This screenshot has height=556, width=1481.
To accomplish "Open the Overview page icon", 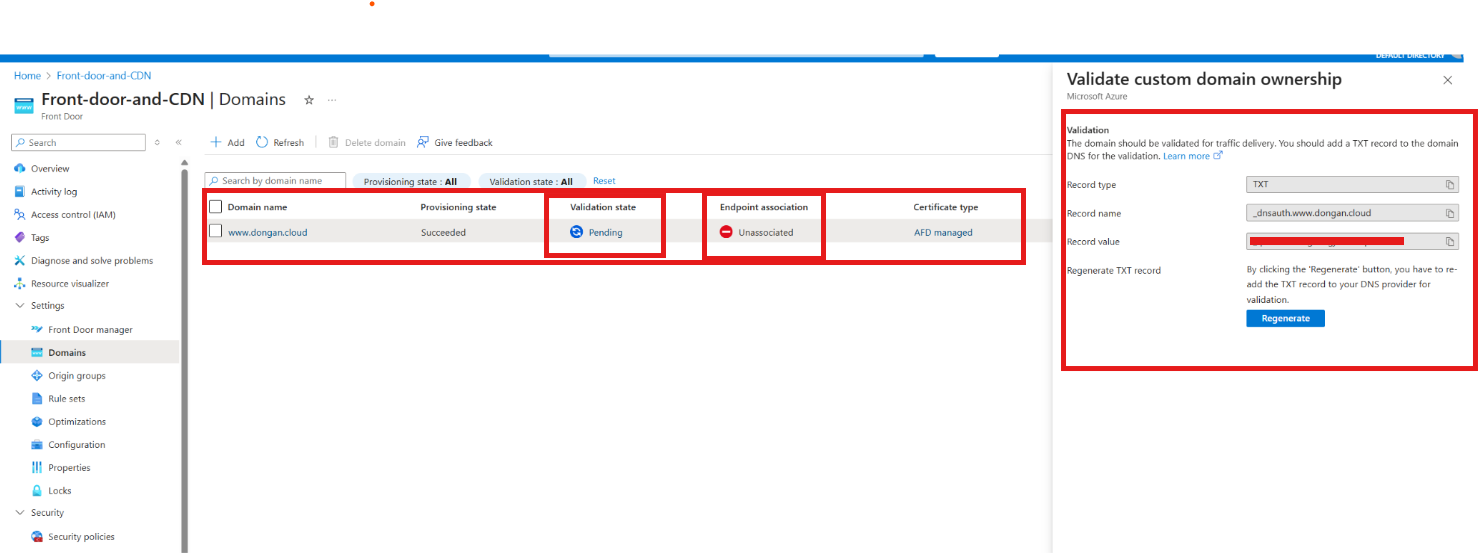I will [x=20, y=168].
